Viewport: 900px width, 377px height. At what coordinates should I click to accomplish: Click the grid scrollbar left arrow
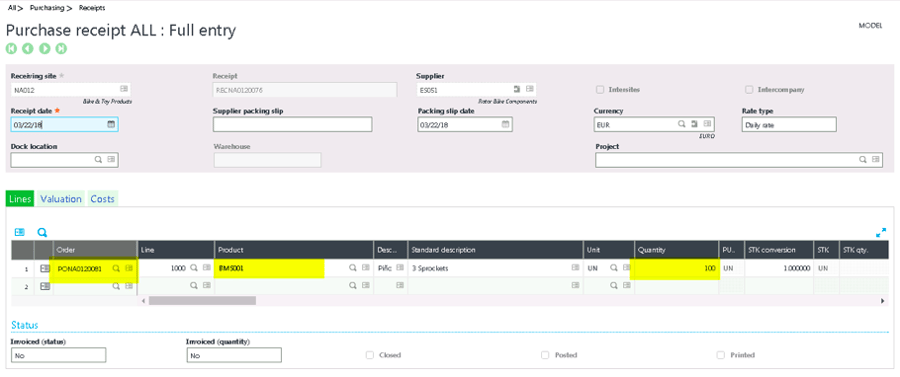143,301
